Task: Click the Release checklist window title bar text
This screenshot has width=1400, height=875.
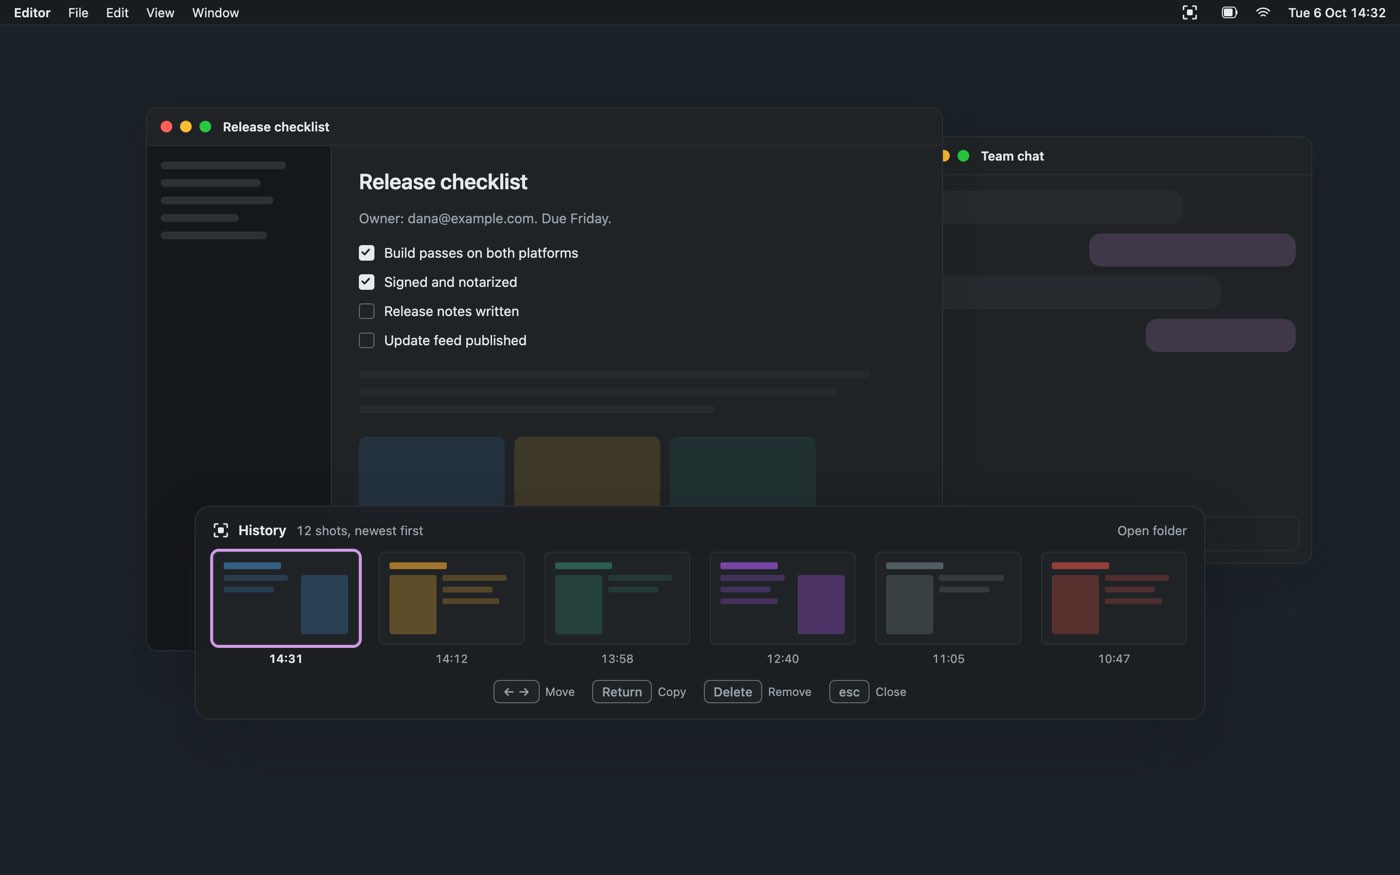Action: click(x=276, y=127)
